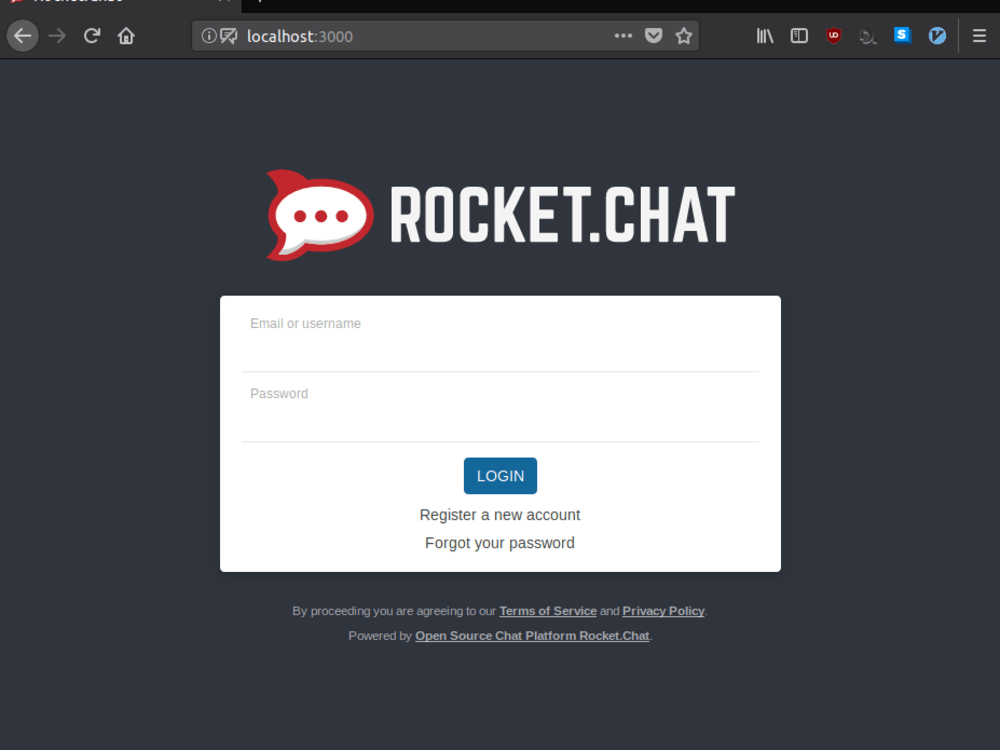This screenshot has width=1000, height=750.
Task: Open the uBlock Origin extension icon
Action: coord(833,36)
